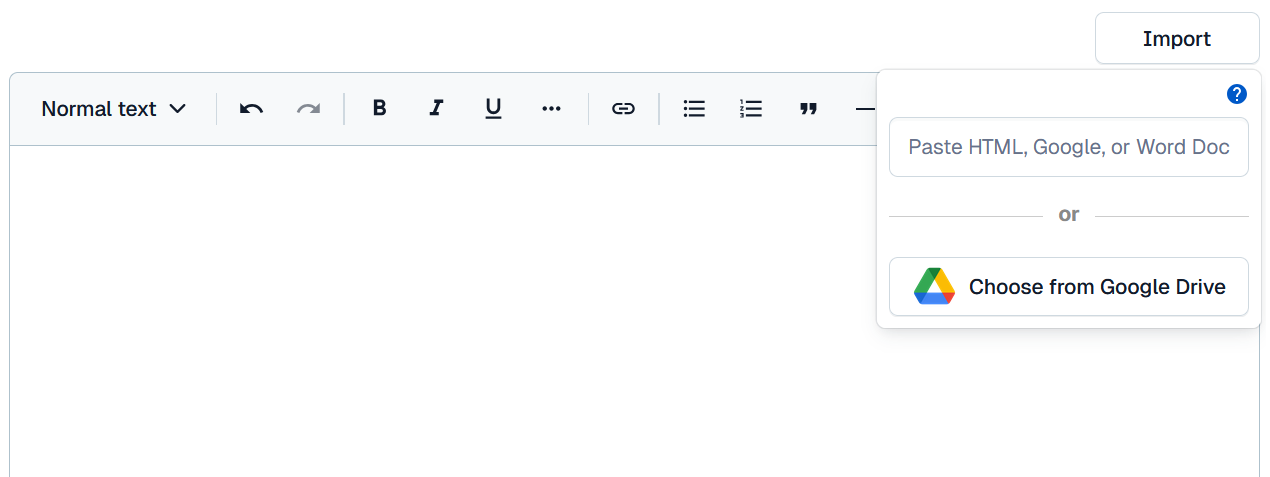
Task: Insert horizontal rule from toolbar
Action: [864, 109]
